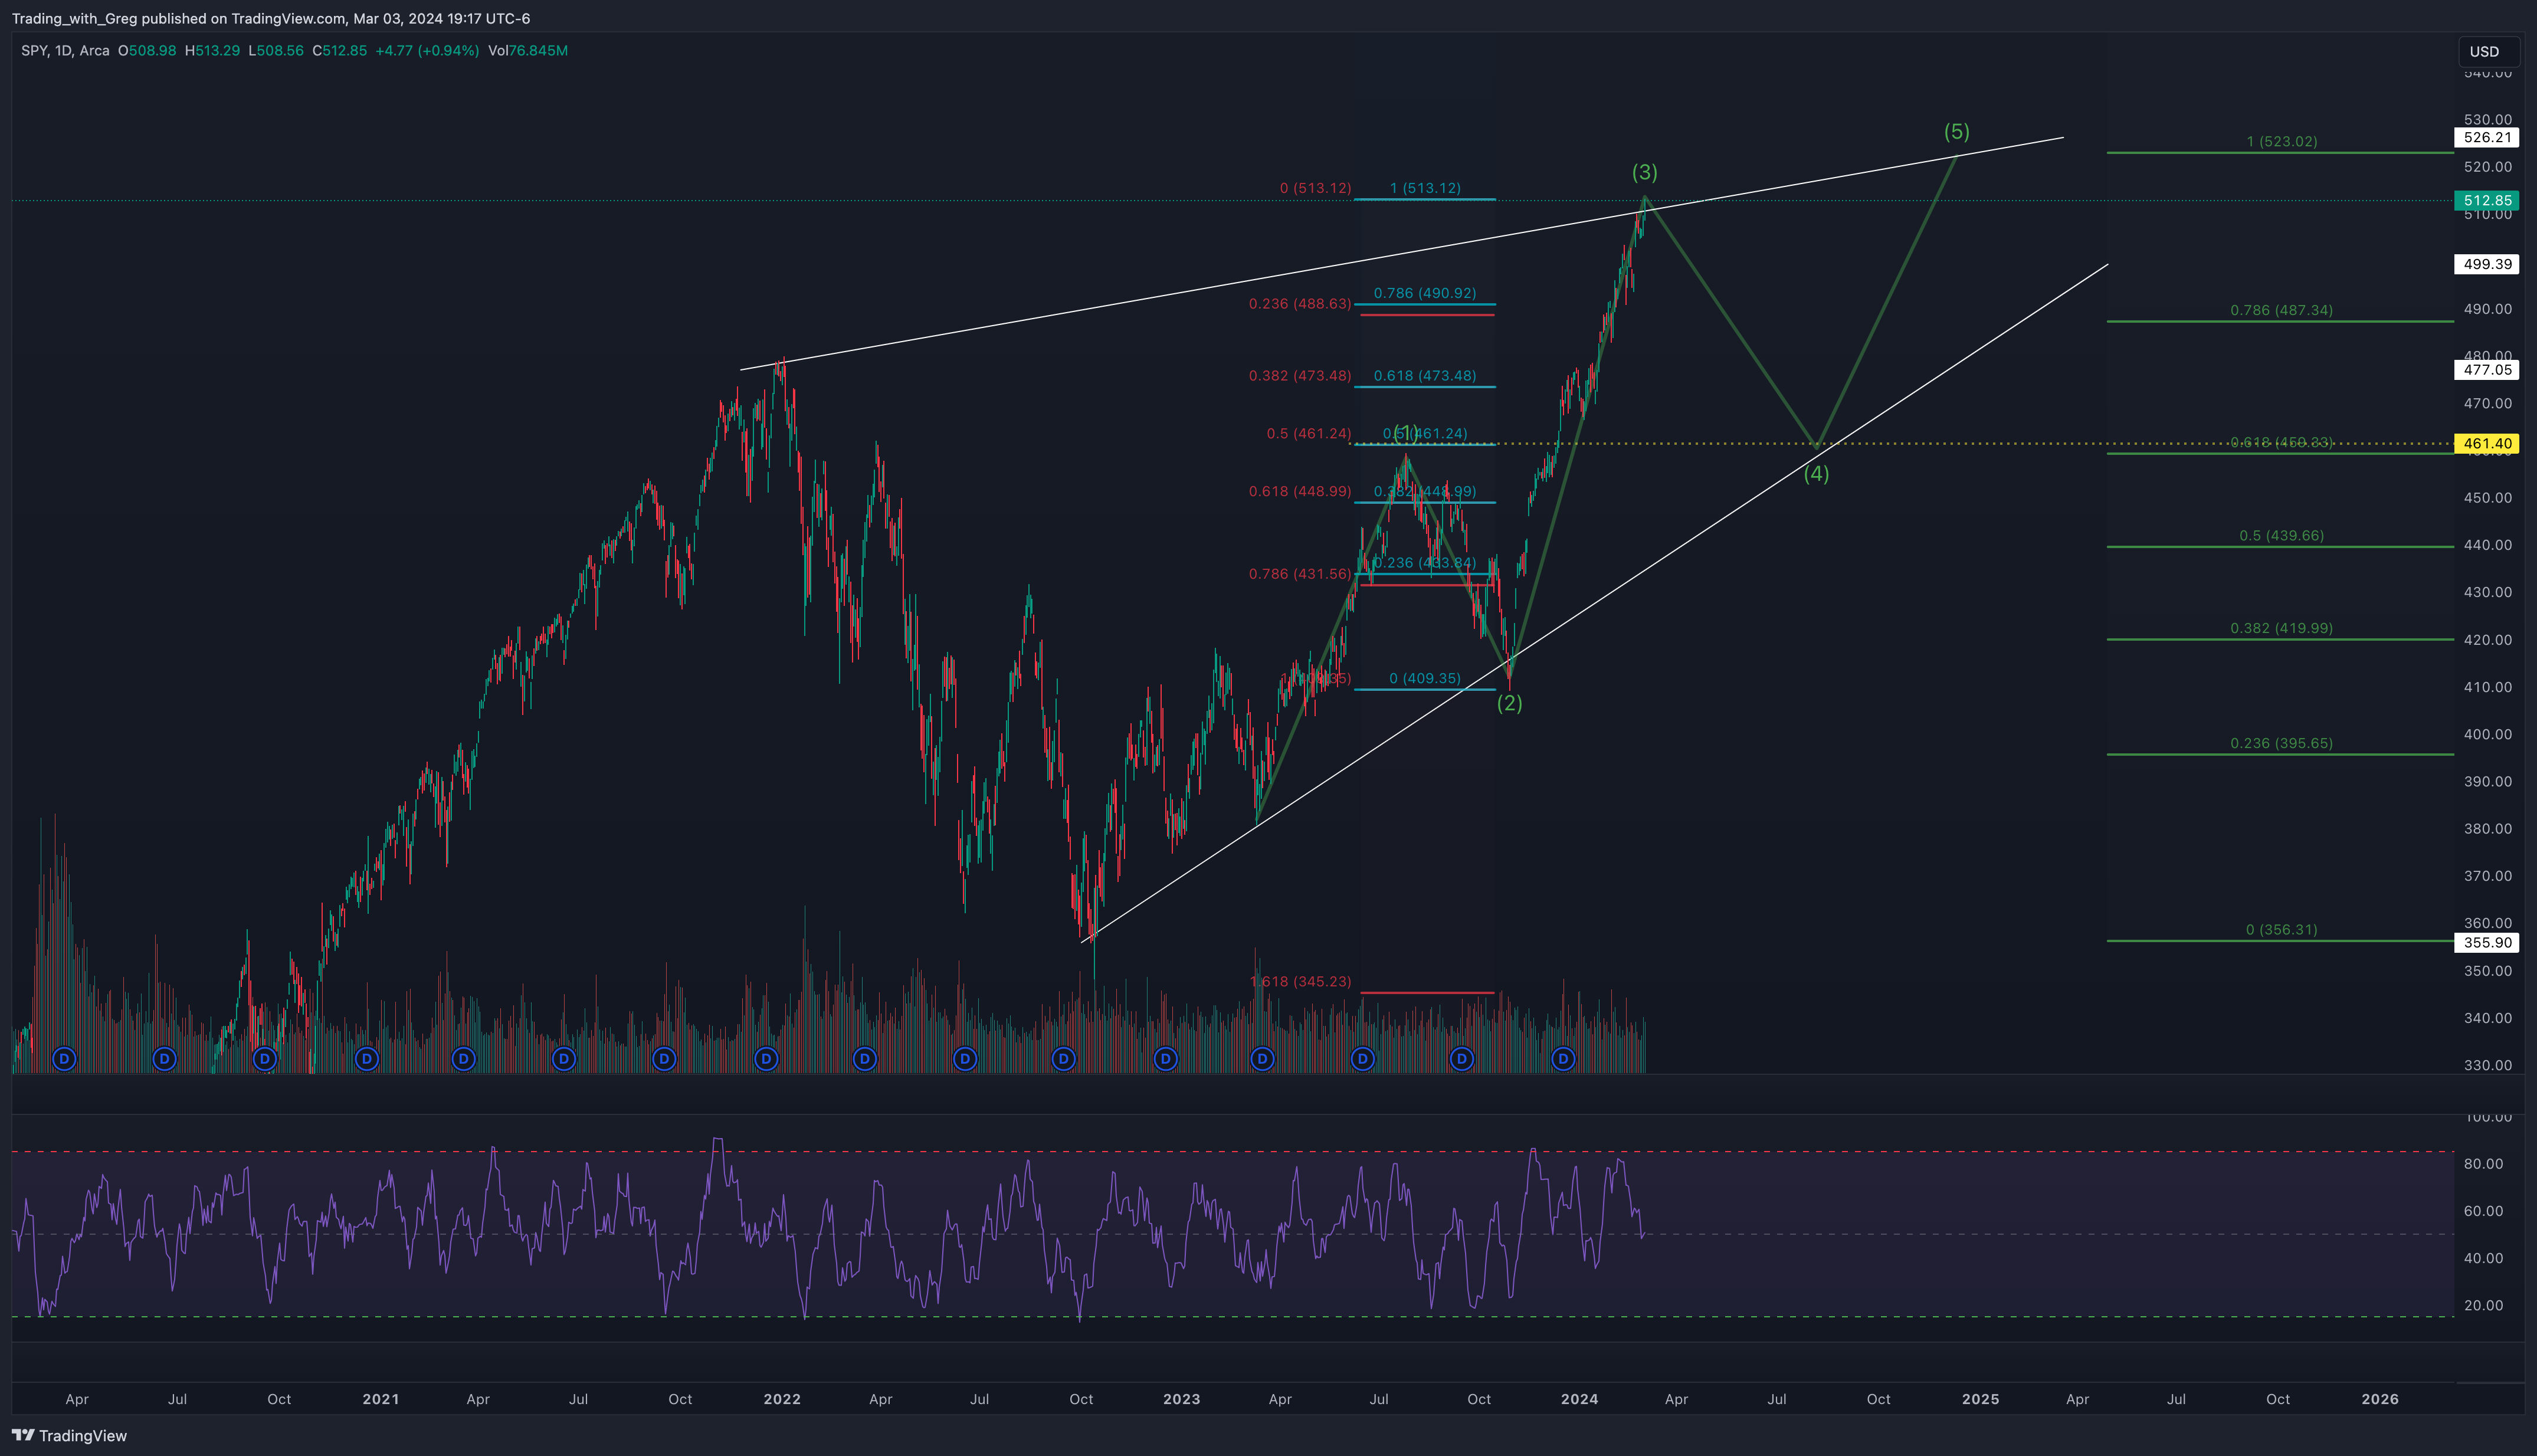Select the 355.90 price axis label

point(2487,942)
